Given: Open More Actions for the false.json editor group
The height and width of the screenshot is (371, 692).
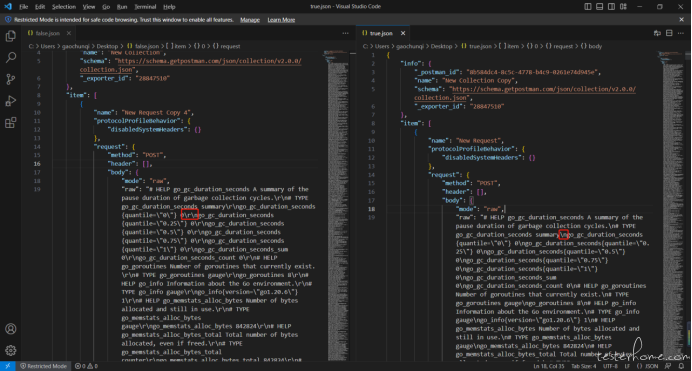Looking at the screenshot, I should click(345, 33).
